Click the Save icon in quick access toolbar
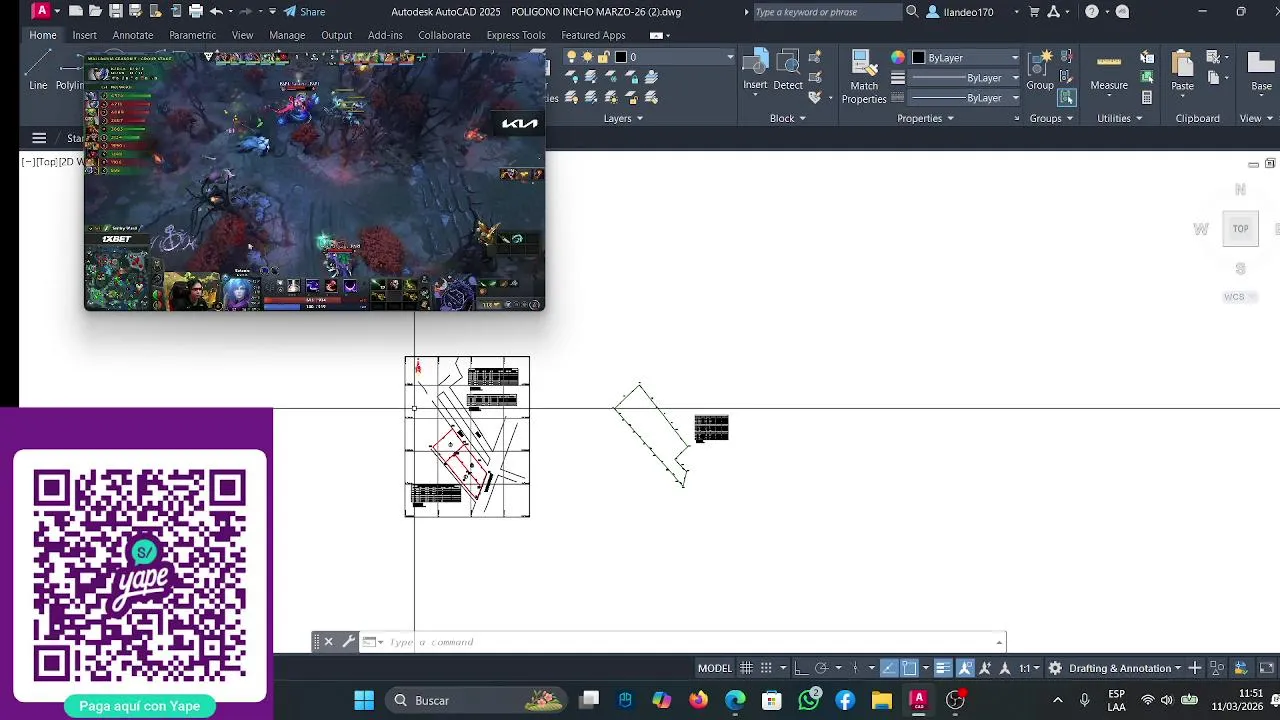 [x=115, y=12]
